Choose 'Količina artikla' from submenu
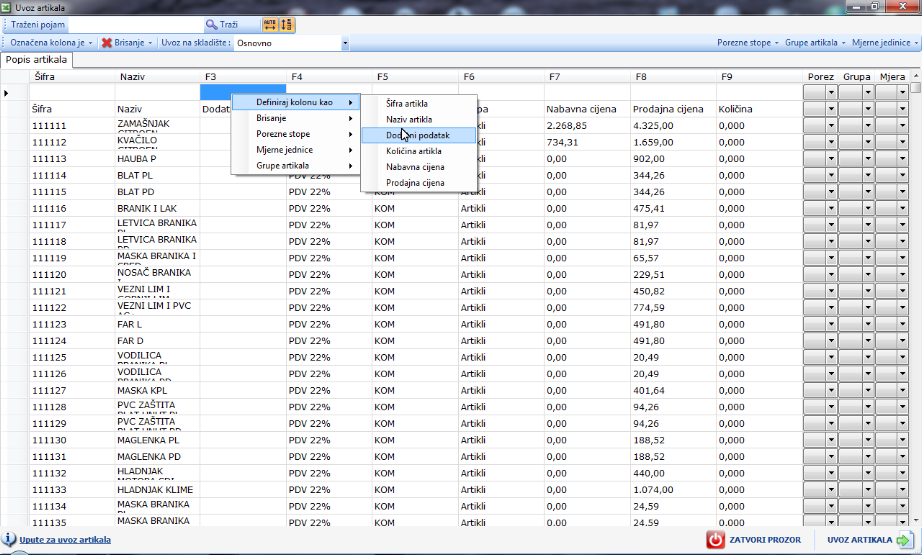922x555 pixels. click(419, 151)
